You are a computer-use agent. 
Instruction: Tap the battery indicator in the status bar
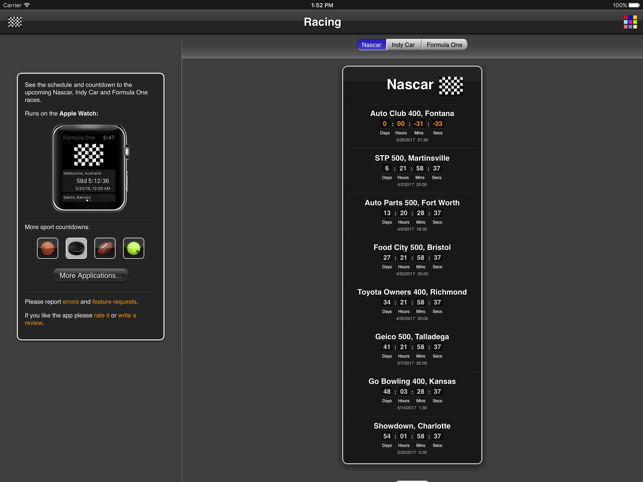[x=634, y=5]
